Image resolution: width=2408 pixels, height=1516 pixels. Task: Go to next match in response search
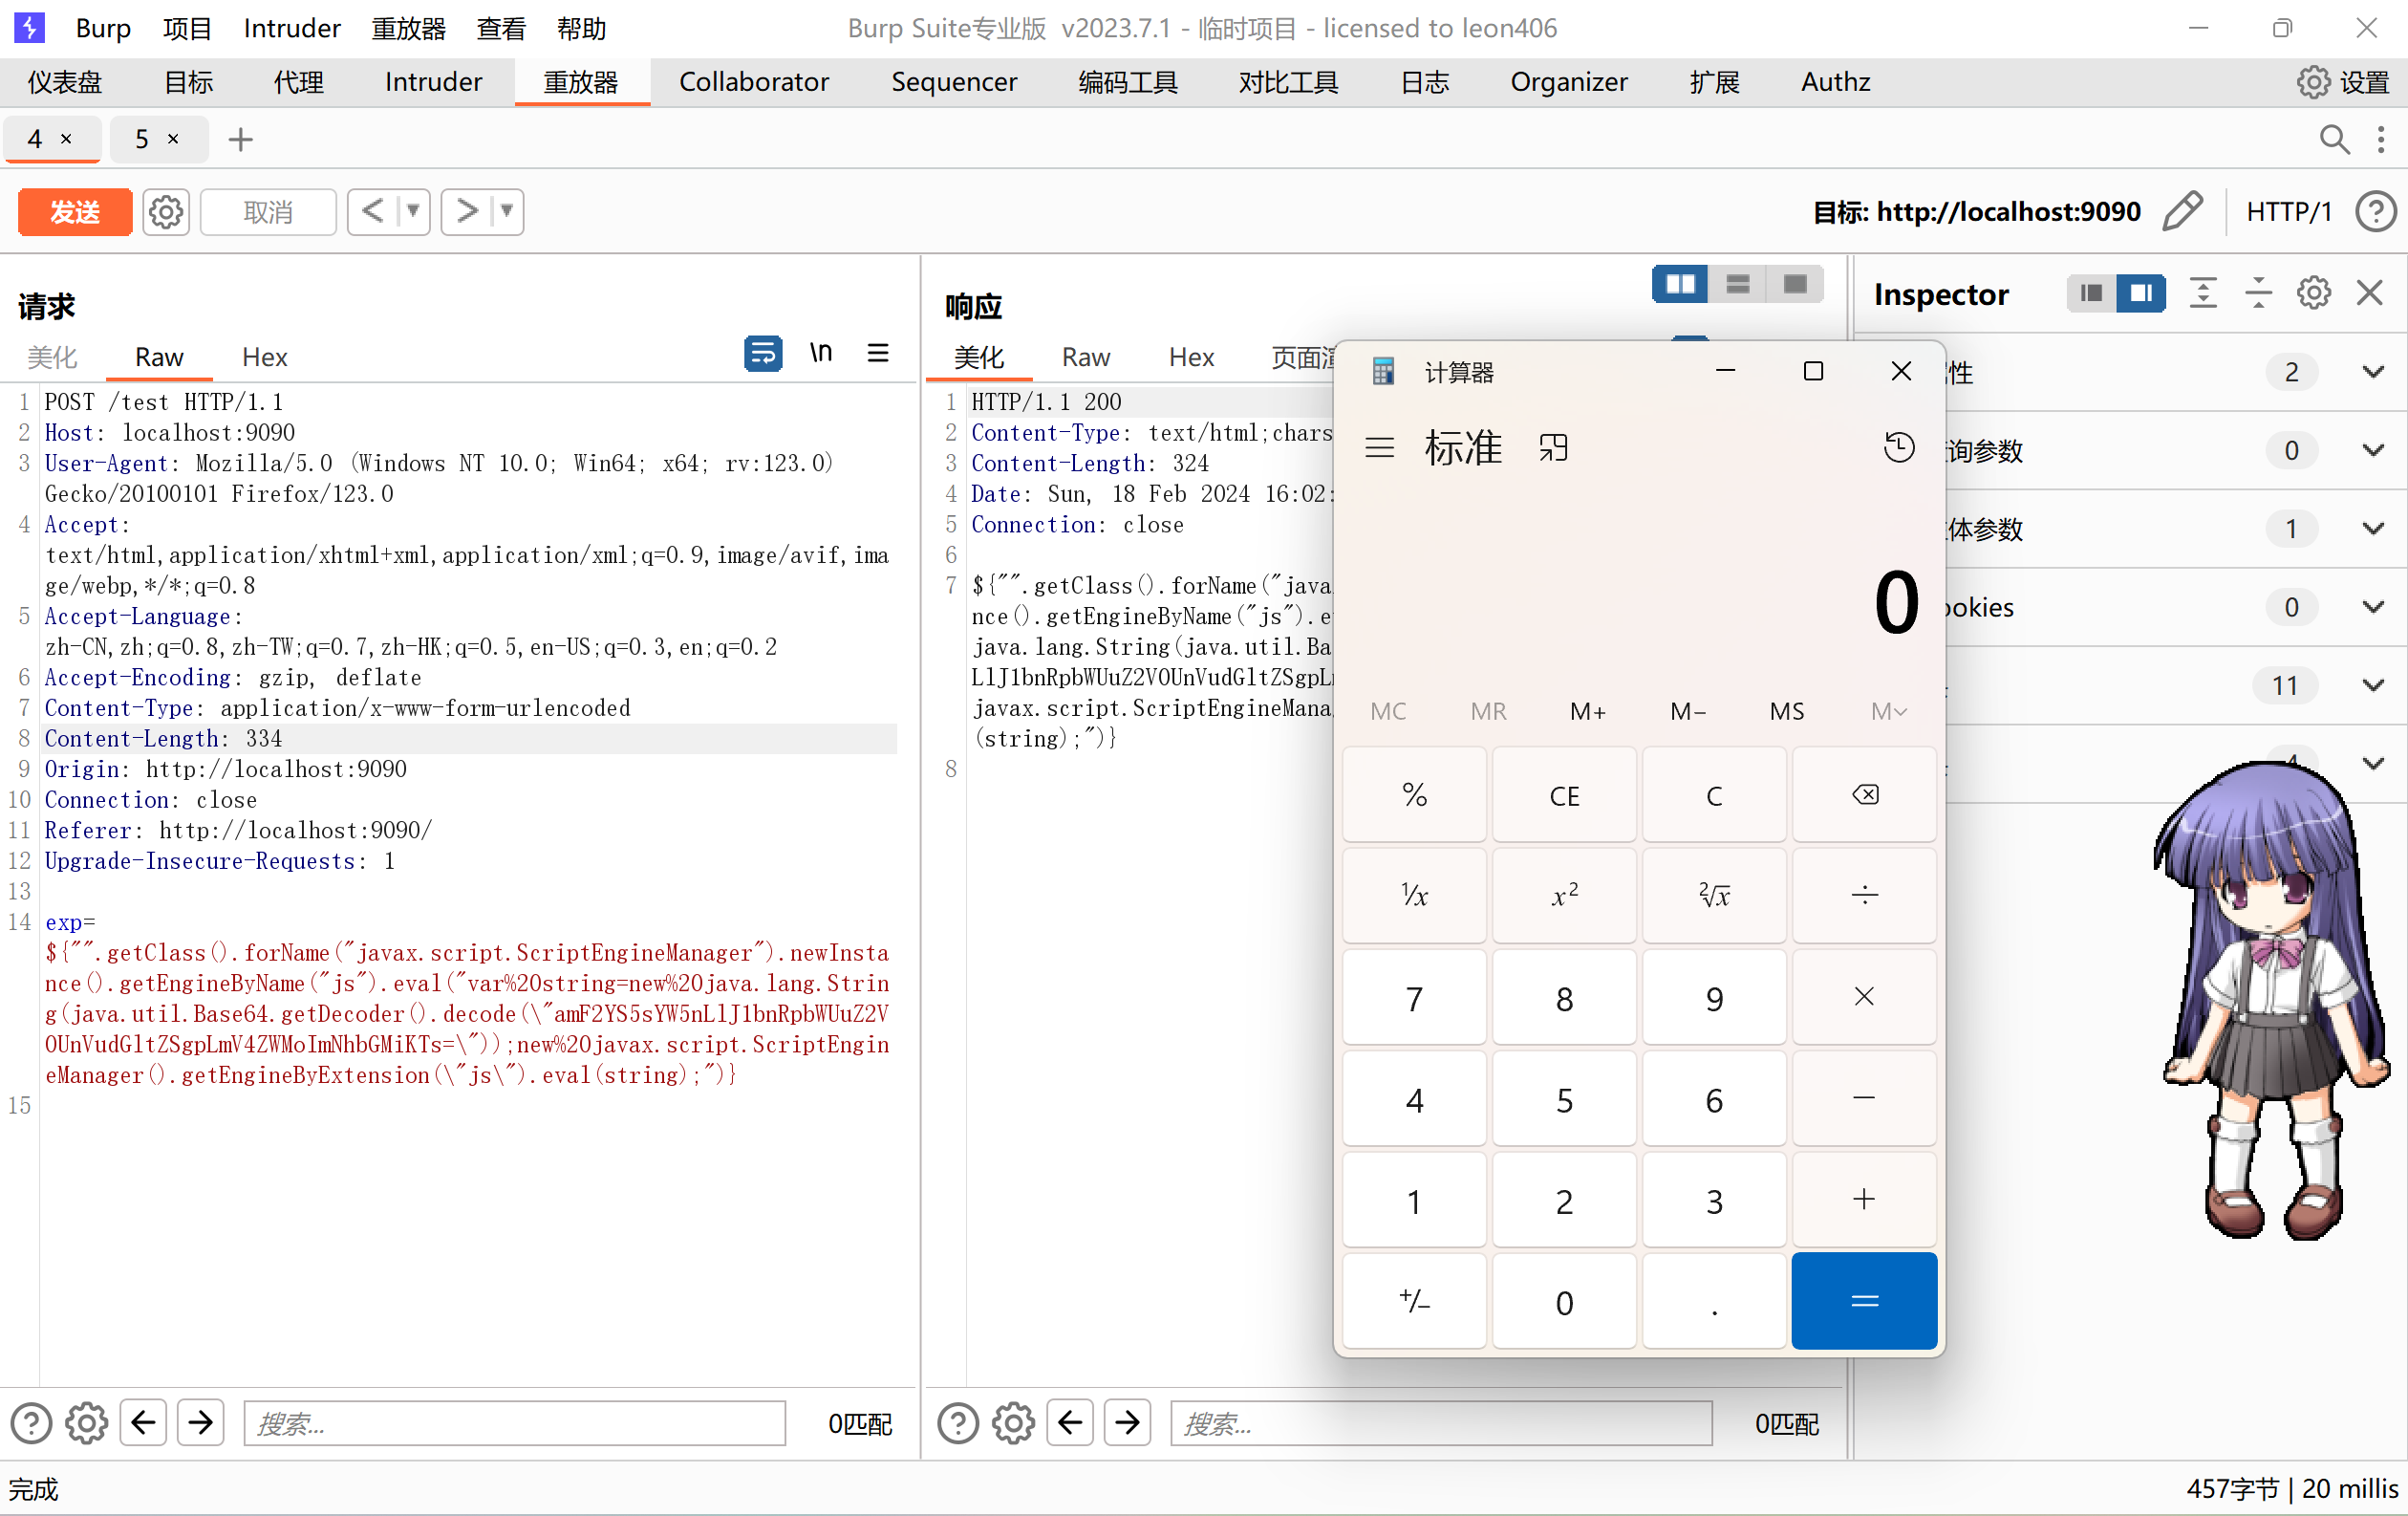click(x=1128, y=1423)
